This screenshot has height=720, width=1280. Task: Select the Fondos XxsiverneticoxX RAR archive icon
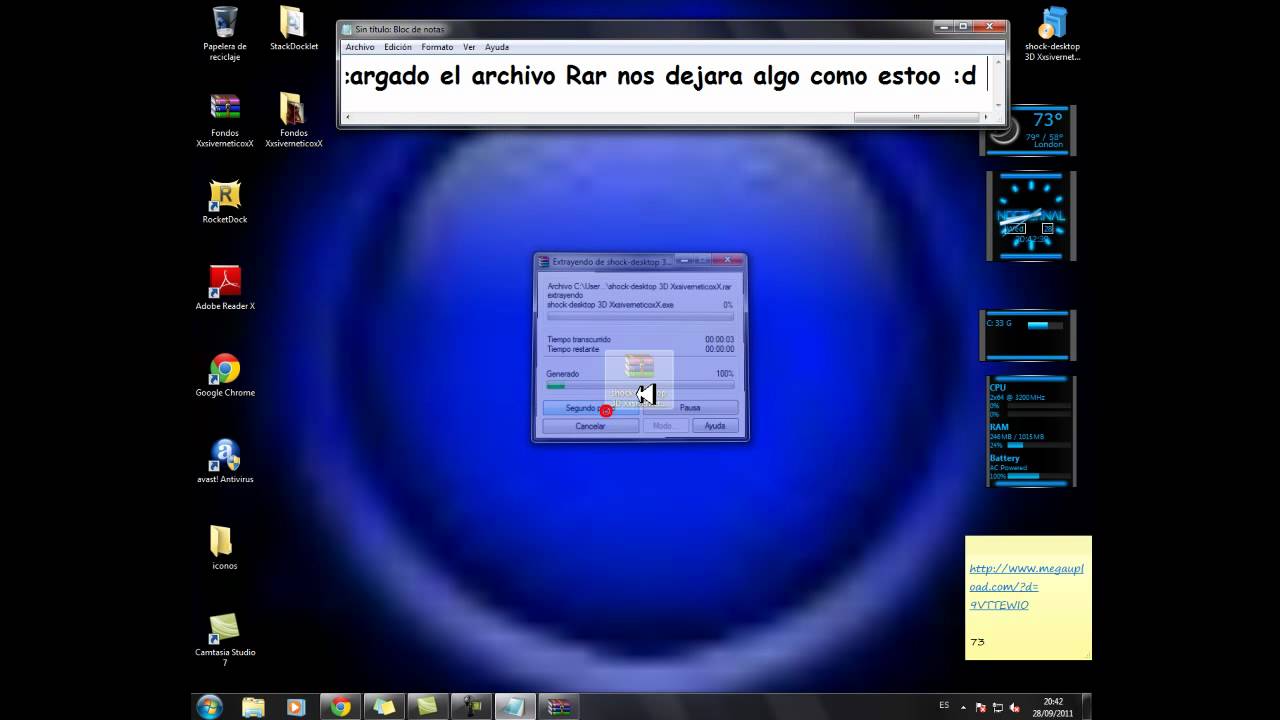225,120
